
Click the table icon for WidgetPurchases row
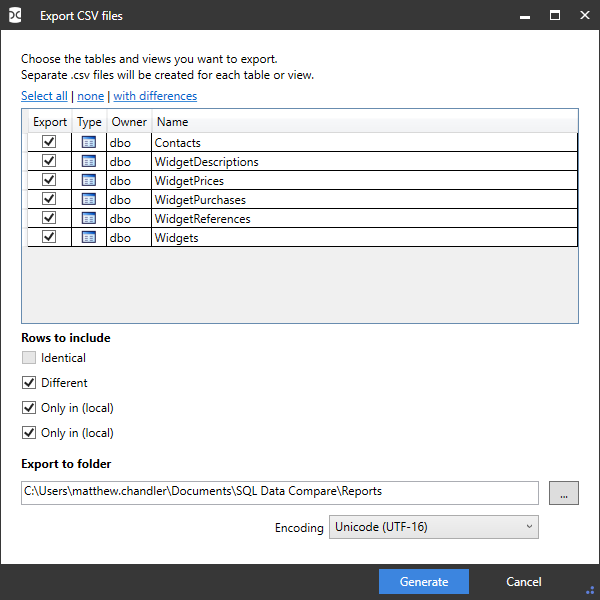pos(88,200)
